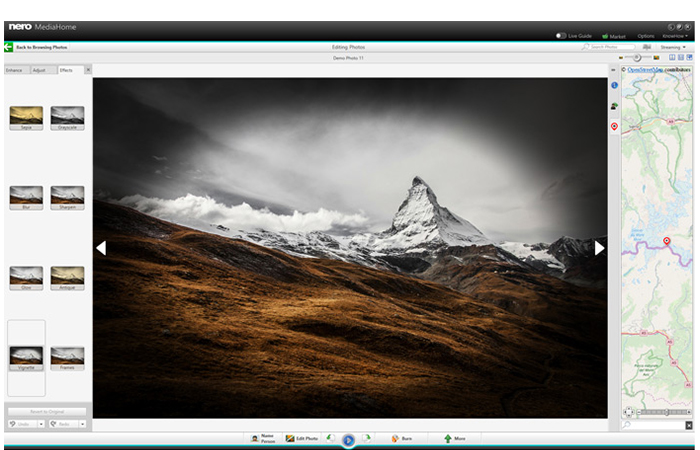This screenshot has height=450, width=700.
Task: Zoom out map with minus button
Action: coord(638,412)
